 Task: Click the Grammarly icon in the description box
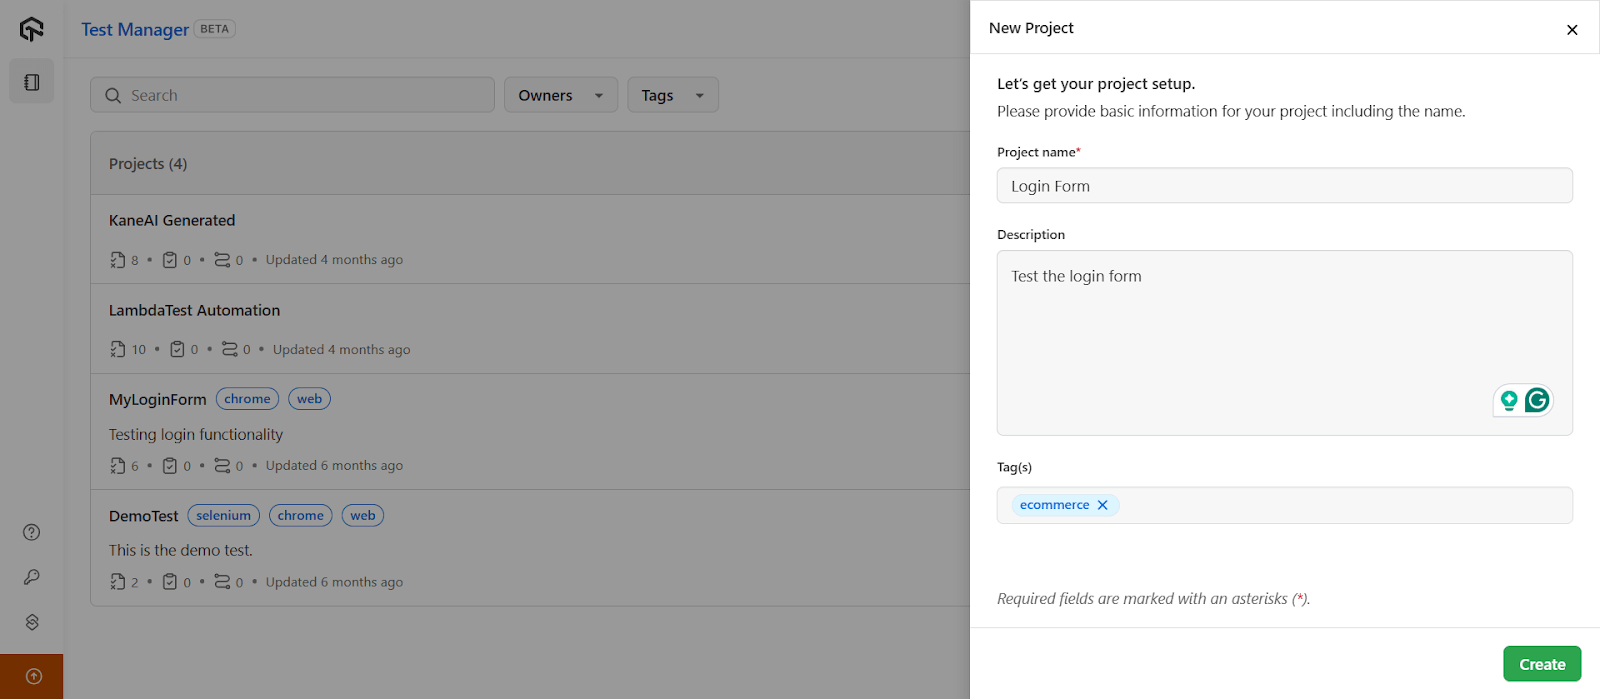[1537, 400]
